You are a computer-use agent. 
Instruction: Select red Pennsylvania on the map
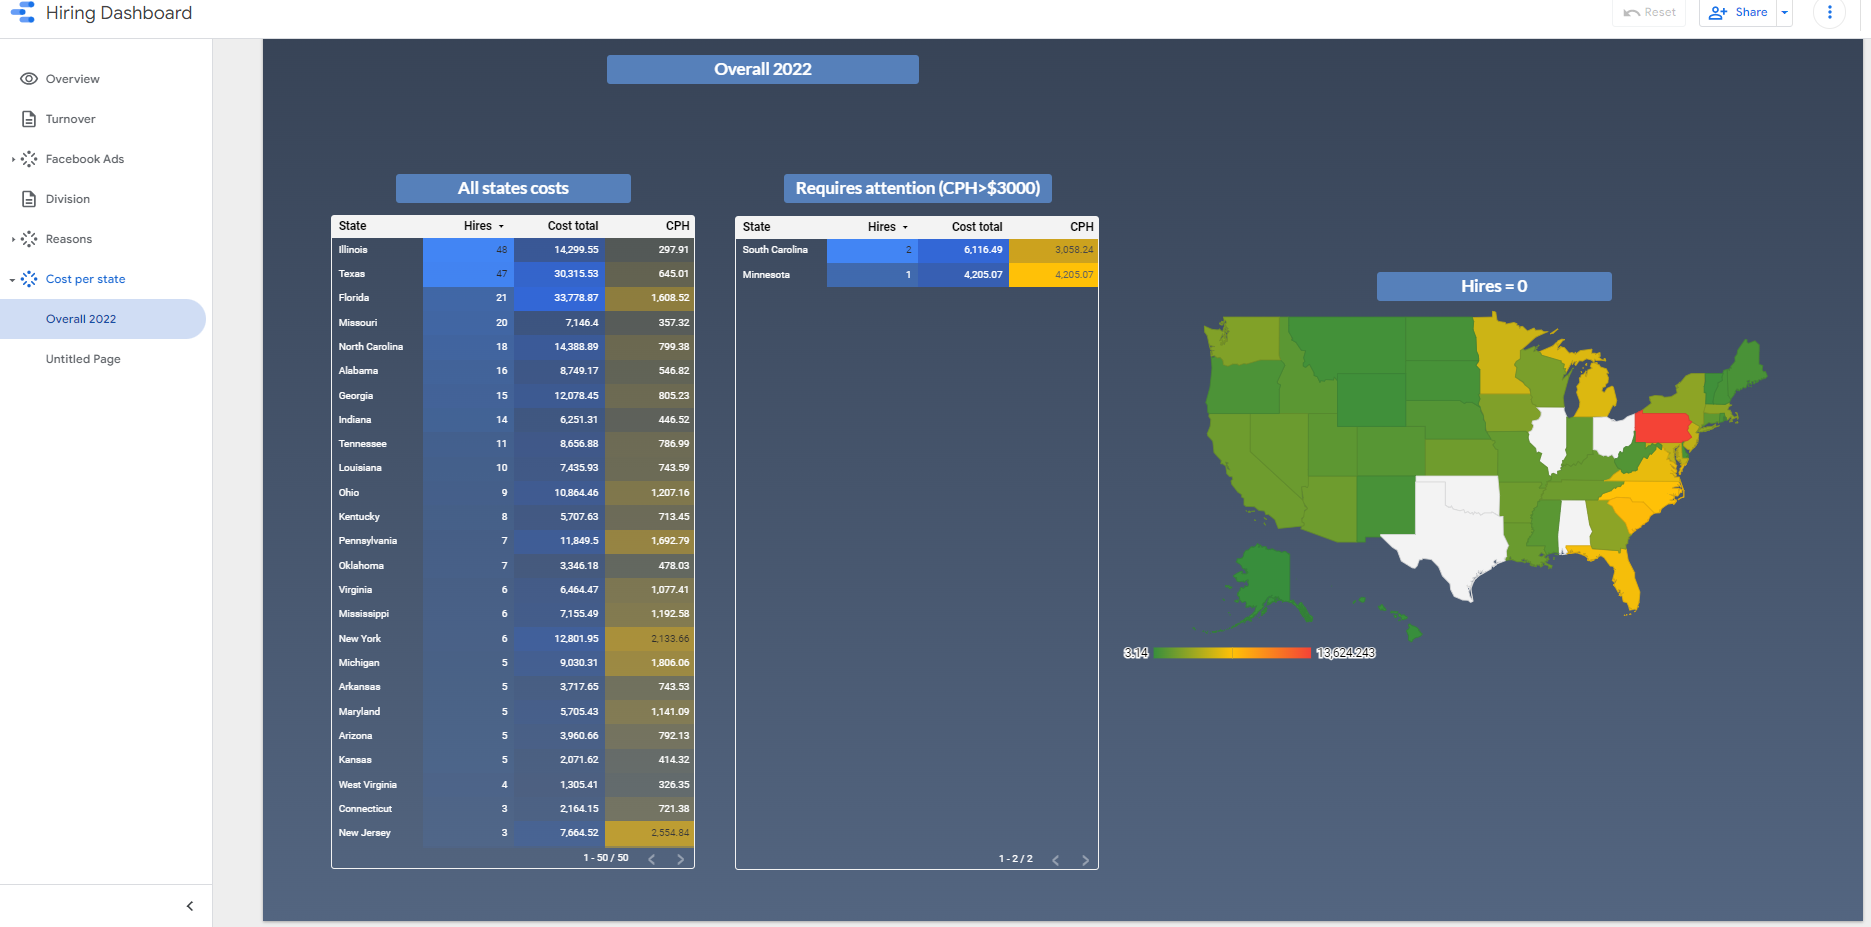tap(1661, 428)
